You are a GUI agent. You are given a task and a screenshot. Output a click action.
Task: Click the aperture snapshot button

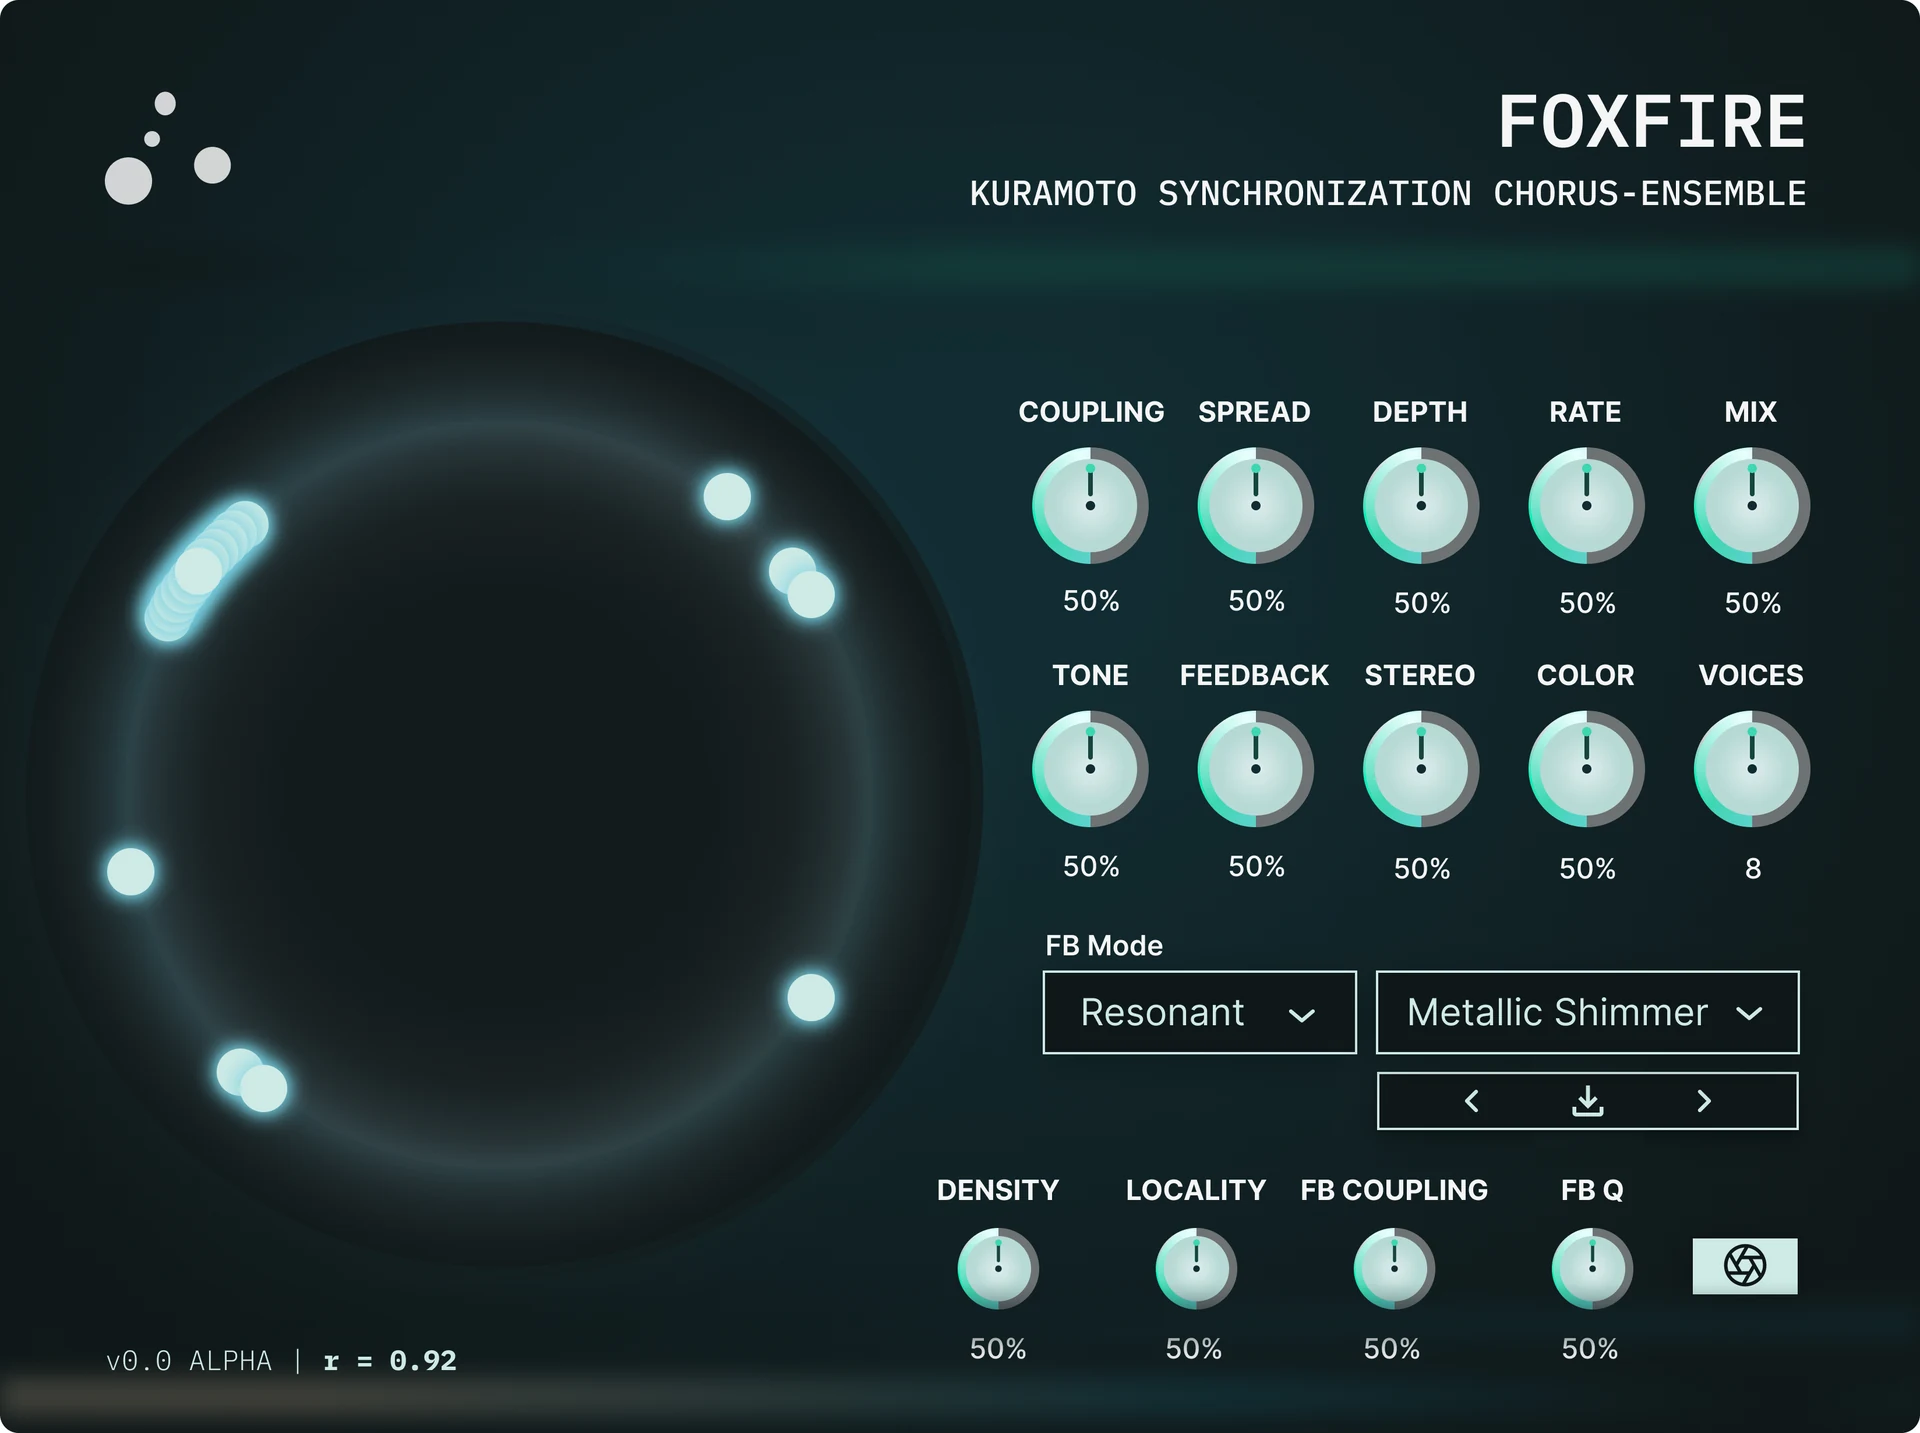[x=1745, y=1266]
